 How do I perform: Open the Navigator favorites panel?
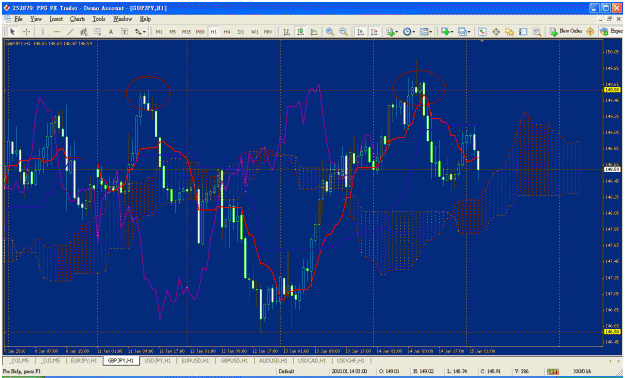coord(509,32)
